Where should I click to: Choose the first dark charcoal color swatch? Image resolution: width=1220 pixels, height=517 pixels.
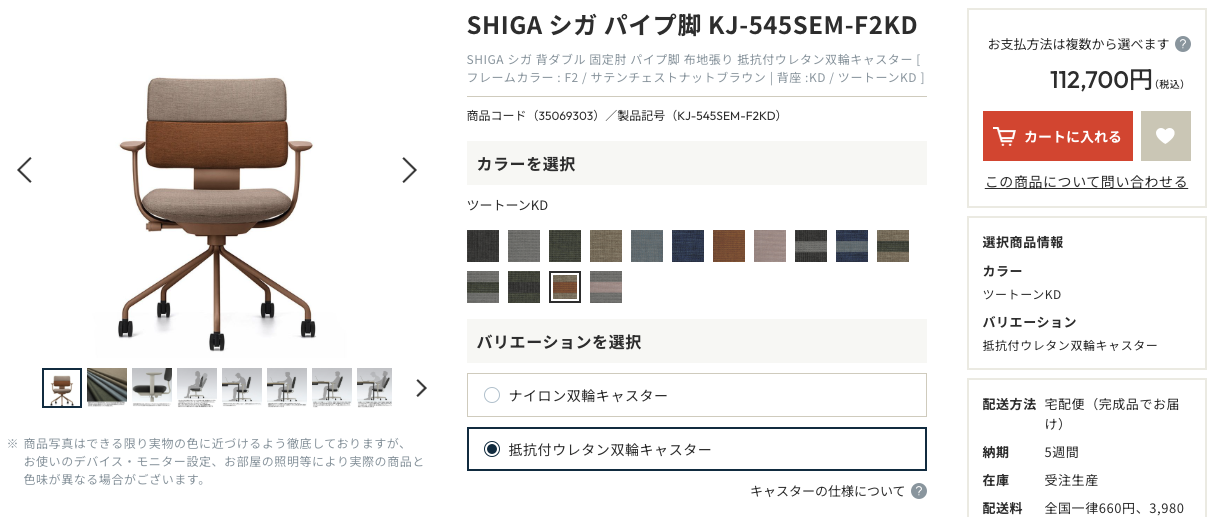point(483,246)
